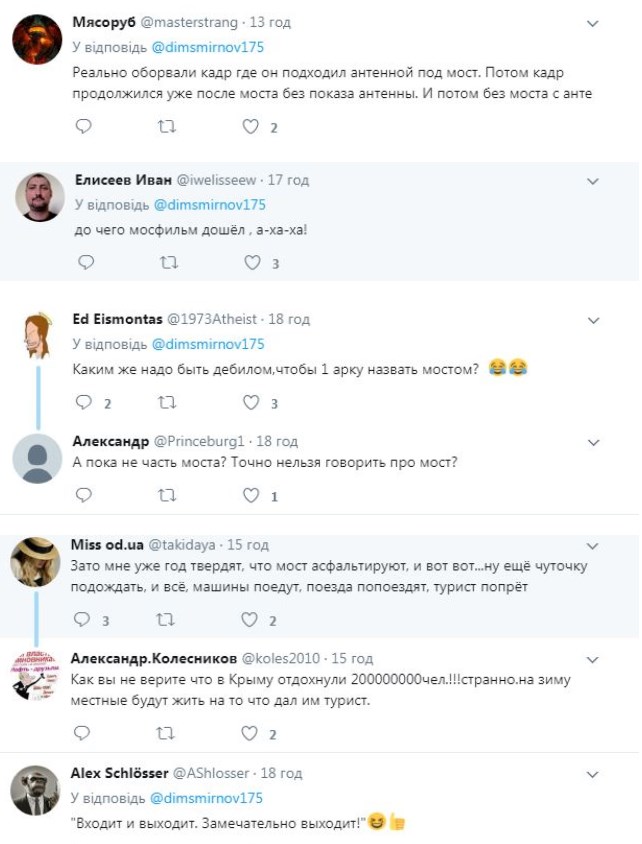Screen dimensions: 642x844
Task: Retweet Мясоруб's tweet about the antenna
Action: click(x=169, y=127)
